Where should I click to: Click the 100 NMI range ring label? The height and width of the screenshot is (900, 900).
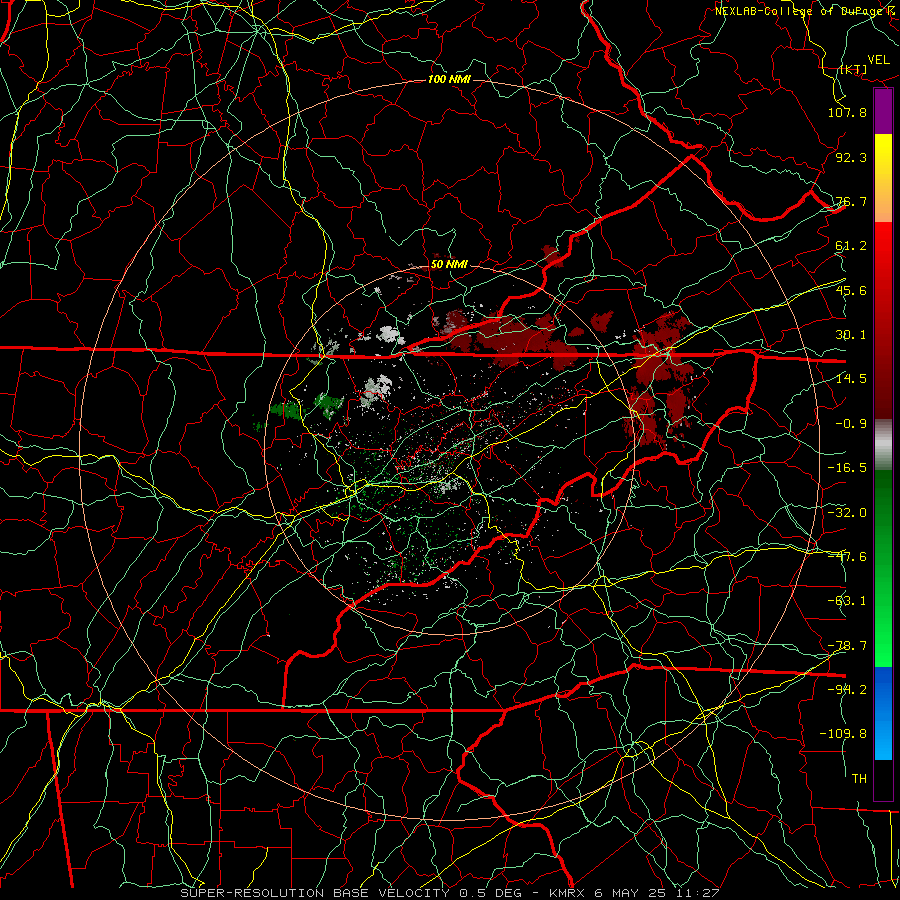(449, 79)
